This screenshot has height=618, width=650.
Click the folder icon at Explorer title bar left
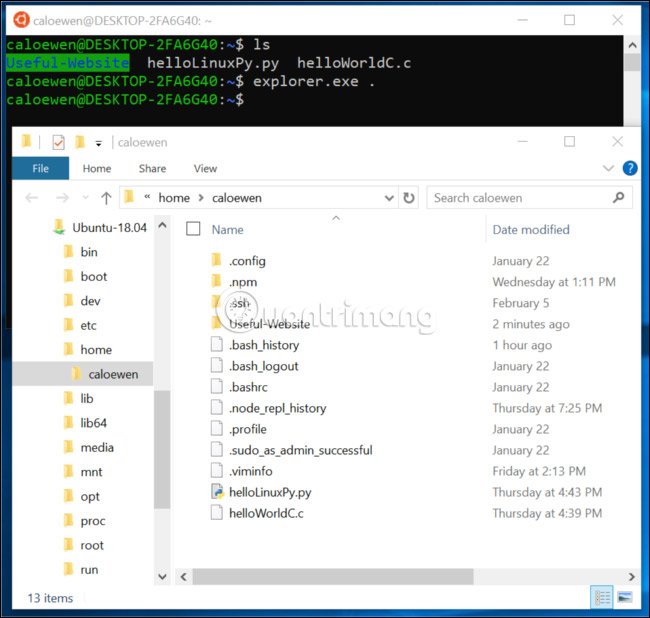tap(27, 141)
